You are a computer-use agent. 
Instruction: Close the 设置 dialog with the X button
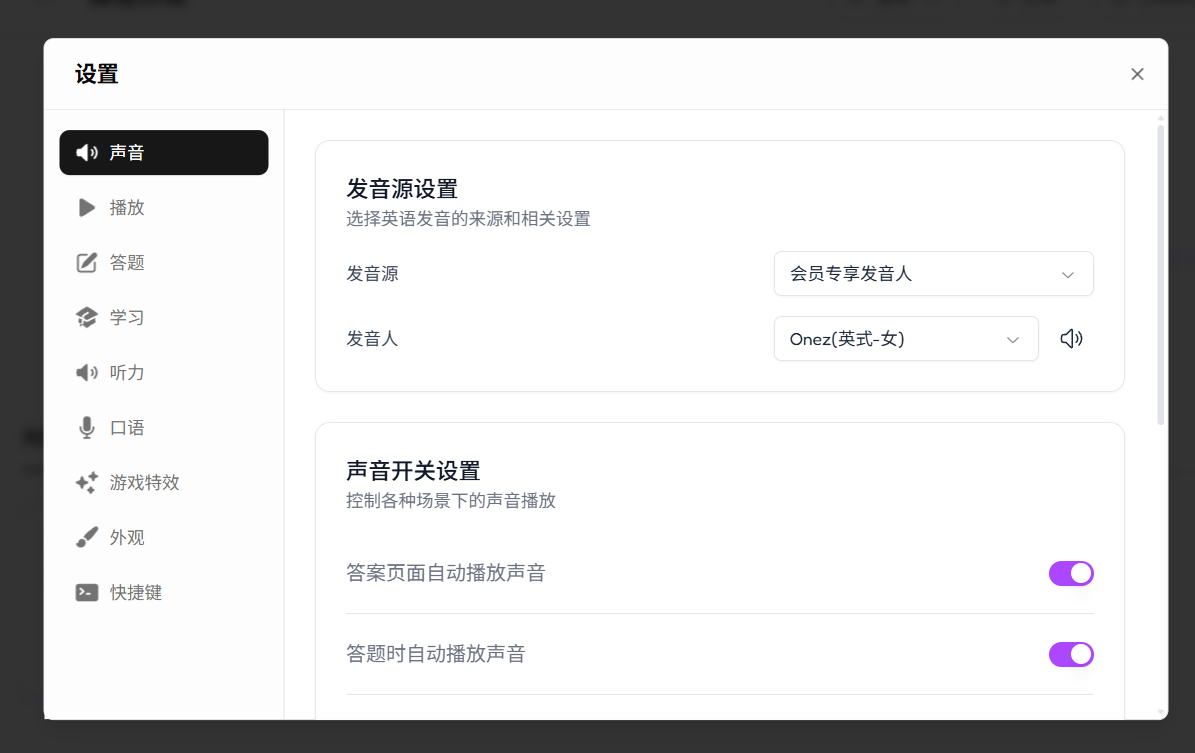coord(1137,74)
